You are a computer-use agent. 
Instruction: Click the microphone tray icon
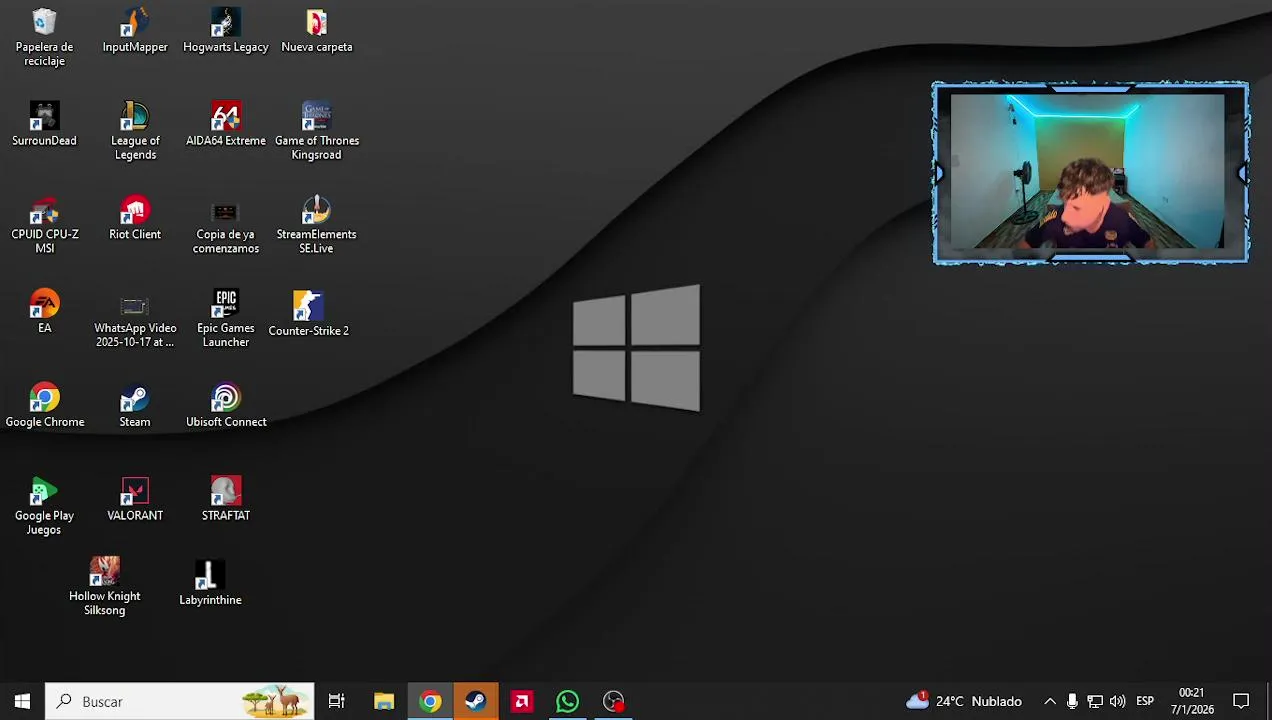click(1072, 701)
